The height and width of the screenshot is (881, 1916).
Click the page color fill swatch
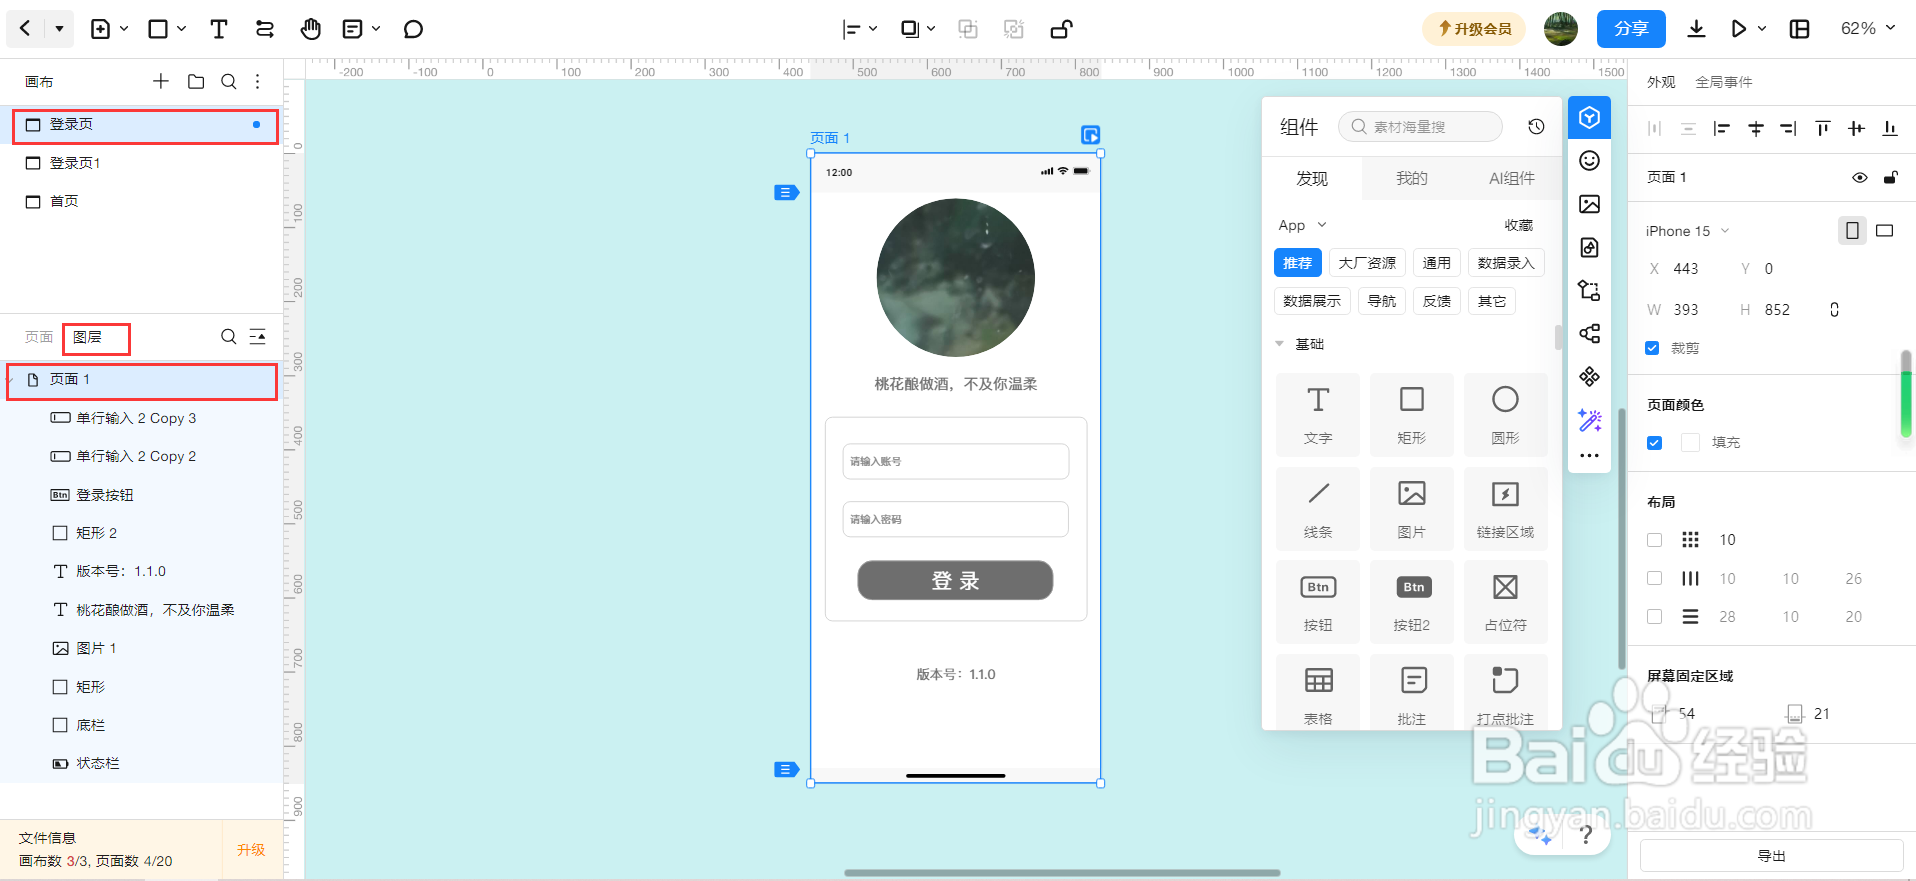(x=1690, y=442)
